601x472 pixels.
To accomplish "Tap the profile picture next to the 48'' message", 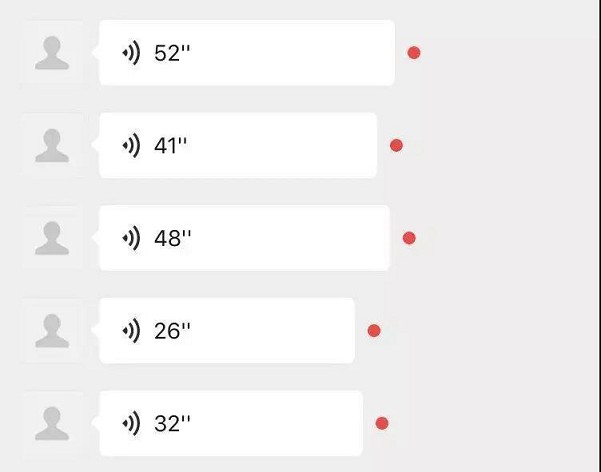I will pyautogui.click(x=52, y=238).
